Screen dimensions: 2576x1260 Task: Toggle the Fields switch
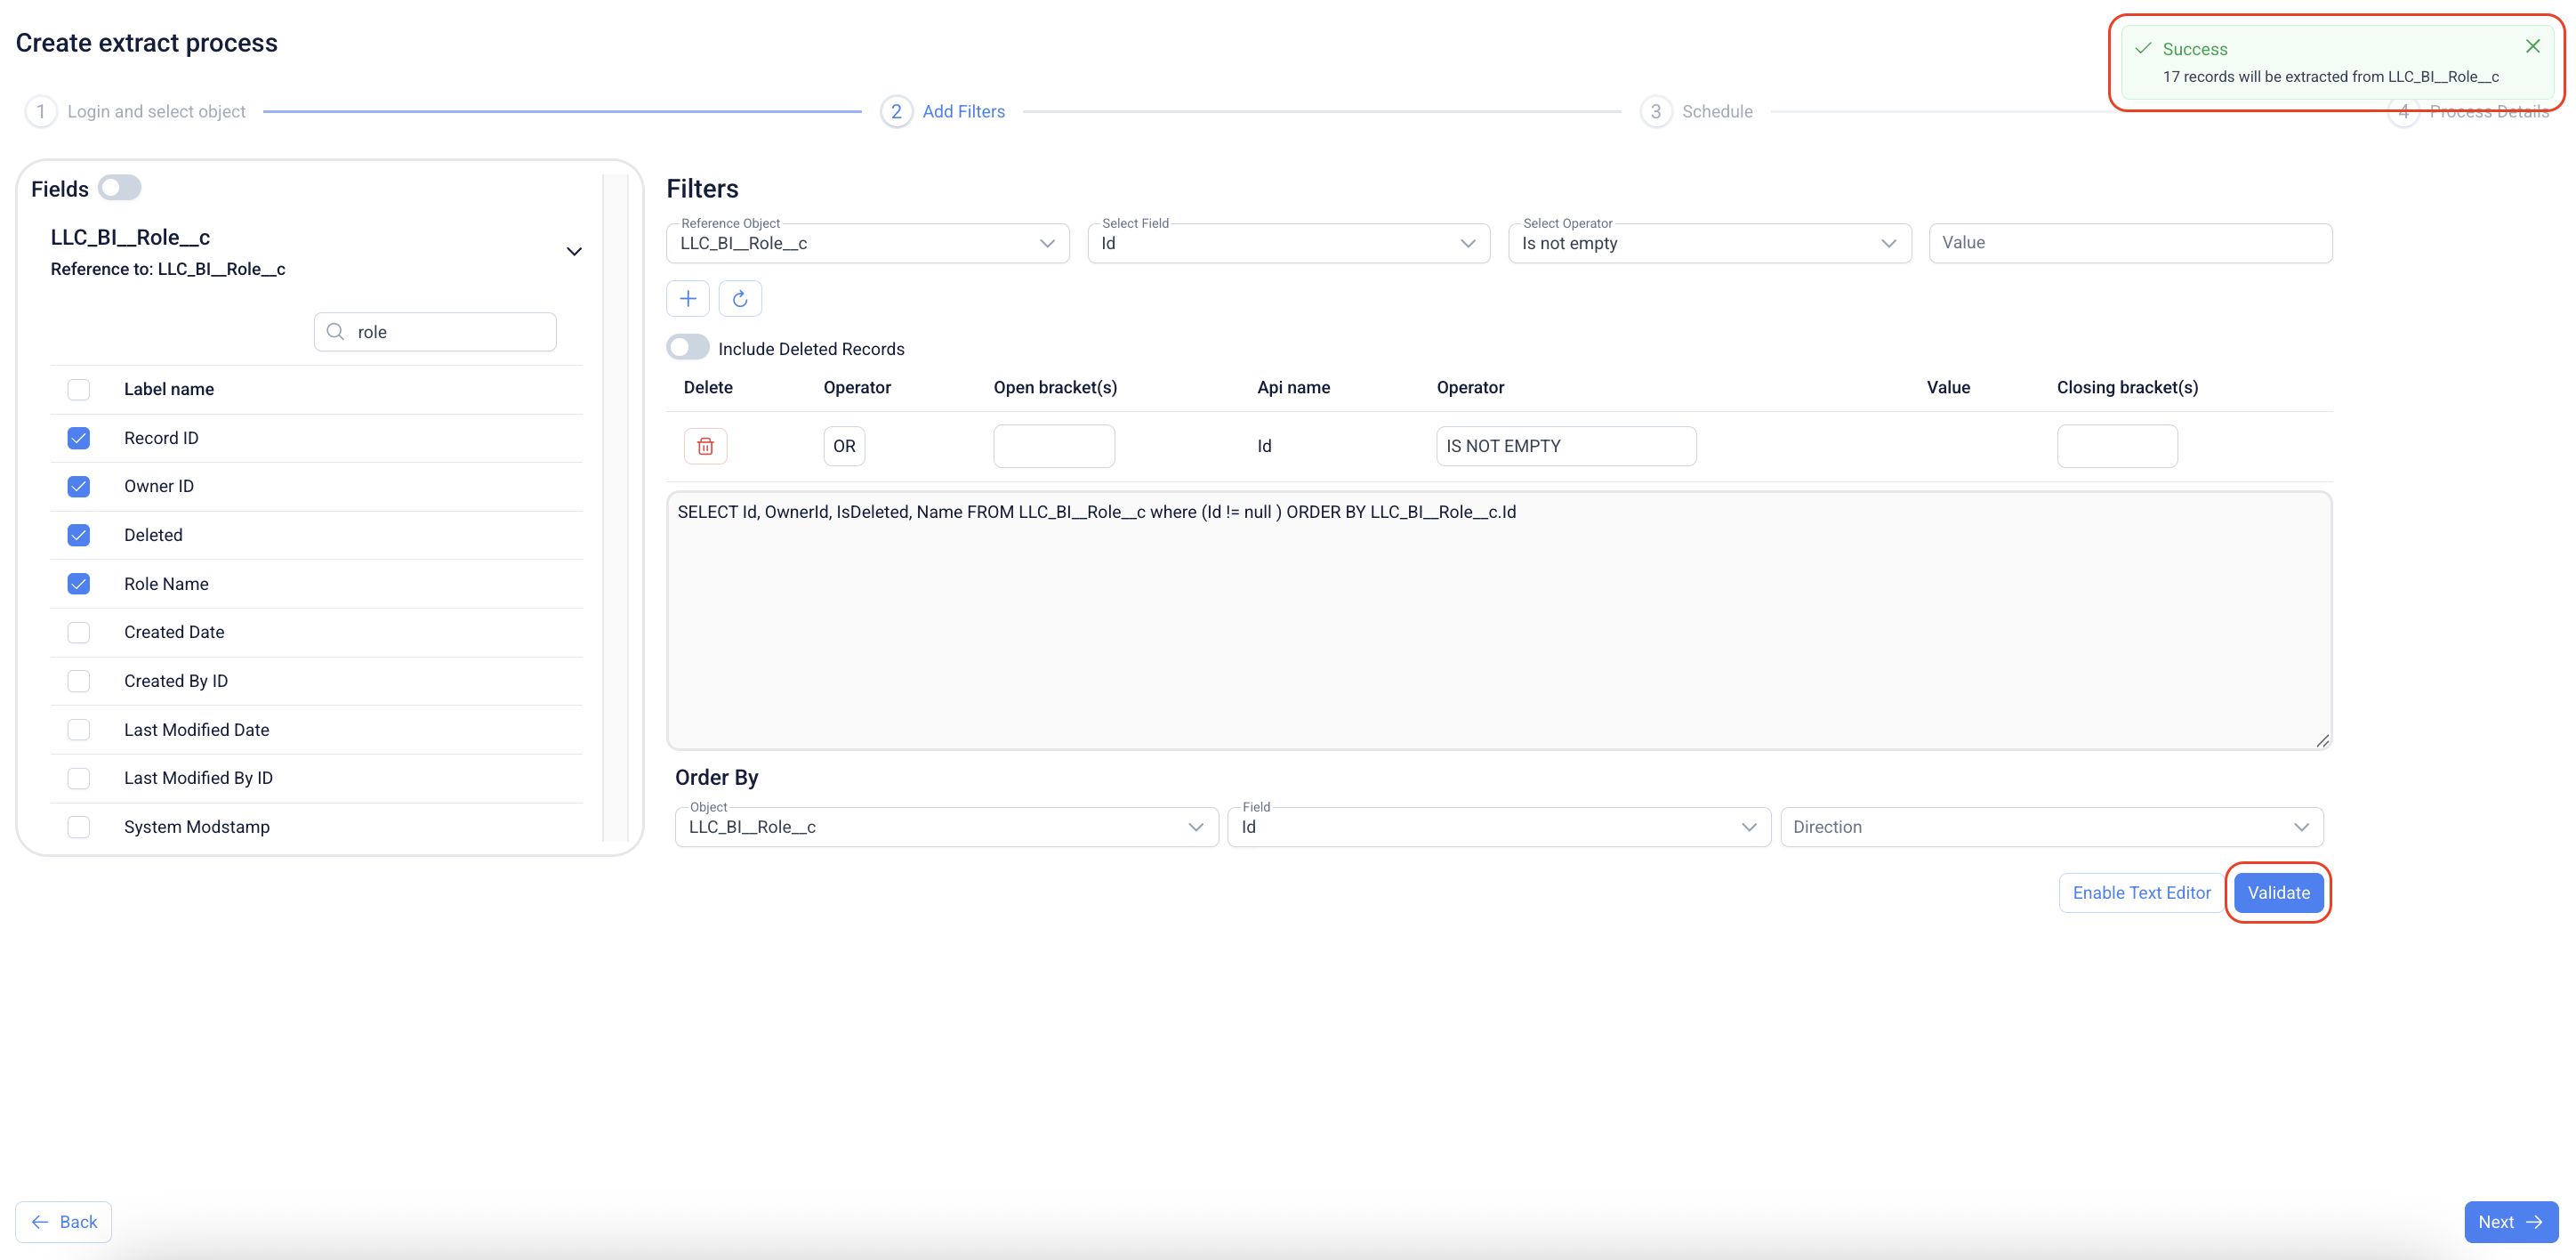(x=119, y=188)
